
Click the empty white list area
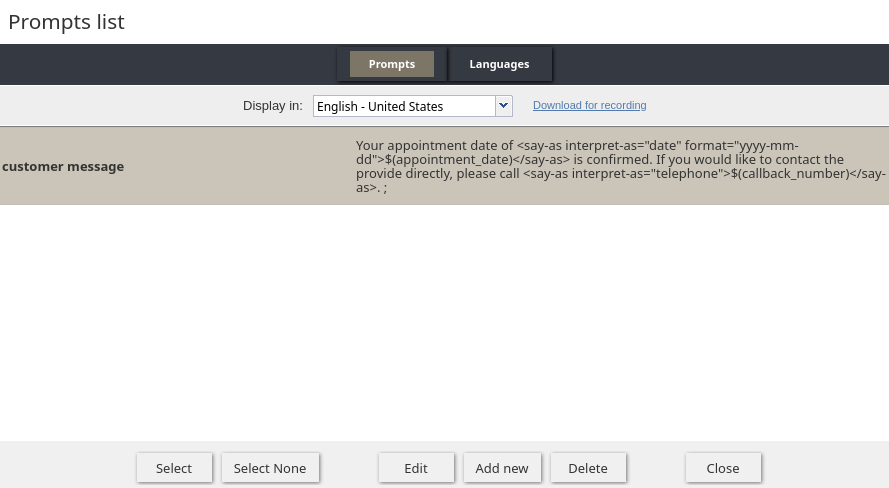444,320
